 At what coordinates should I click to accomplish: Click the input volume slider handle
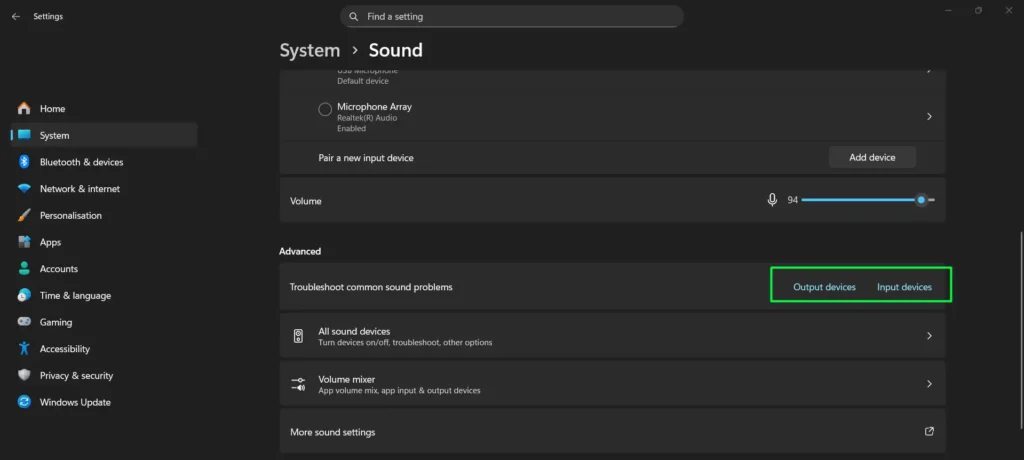point(921,200)
